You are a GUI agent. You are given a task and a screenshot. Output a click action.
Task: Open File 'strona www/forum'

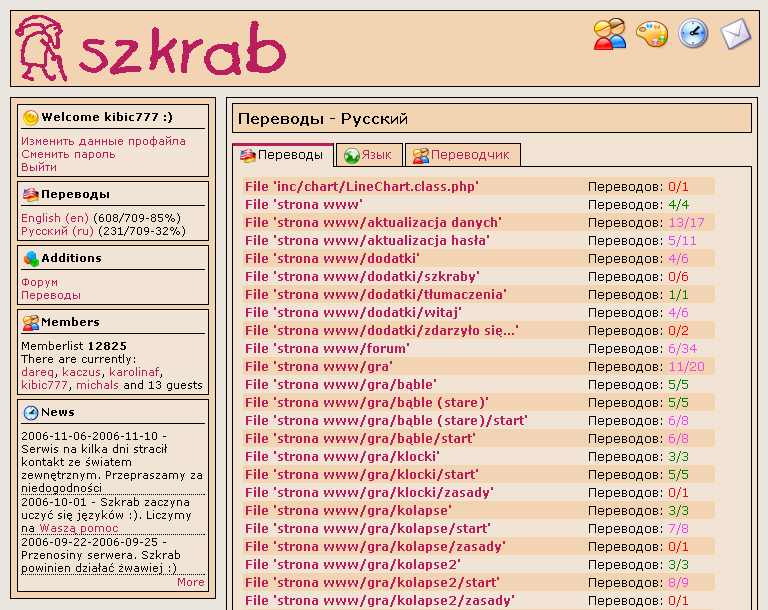[x=327, y=349]
